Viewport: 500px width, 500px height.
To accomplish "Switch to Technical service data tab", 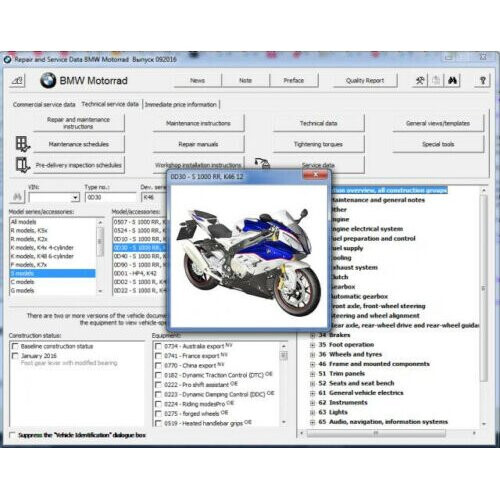I will (110, 104).
